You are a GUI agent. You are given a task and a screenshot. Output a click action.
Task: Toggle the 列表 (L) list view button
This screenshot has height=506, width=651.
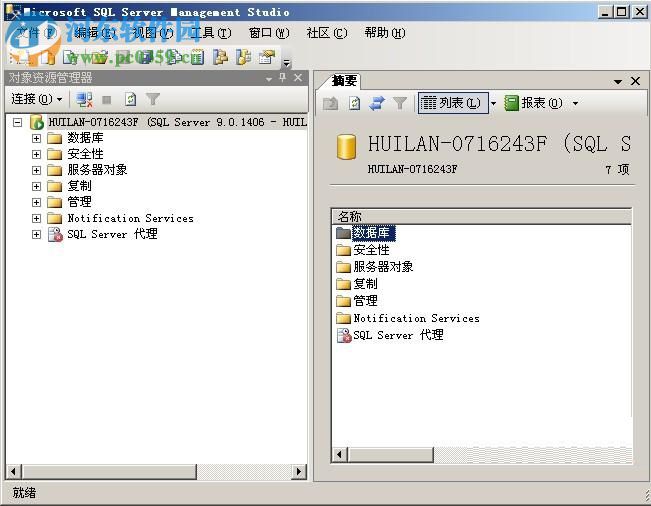(453, 103)
